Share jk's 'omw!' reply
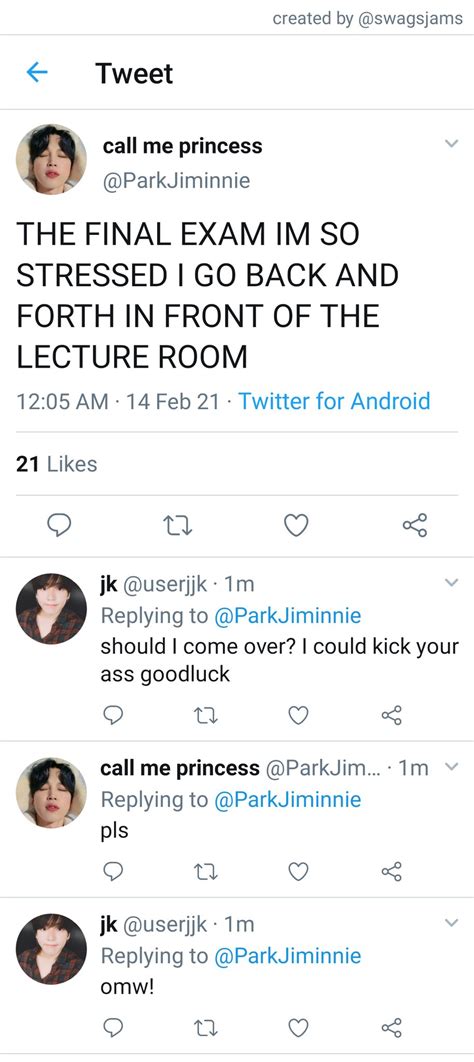Screen dimensions: 474x1062 click(x=392, y=1027)
